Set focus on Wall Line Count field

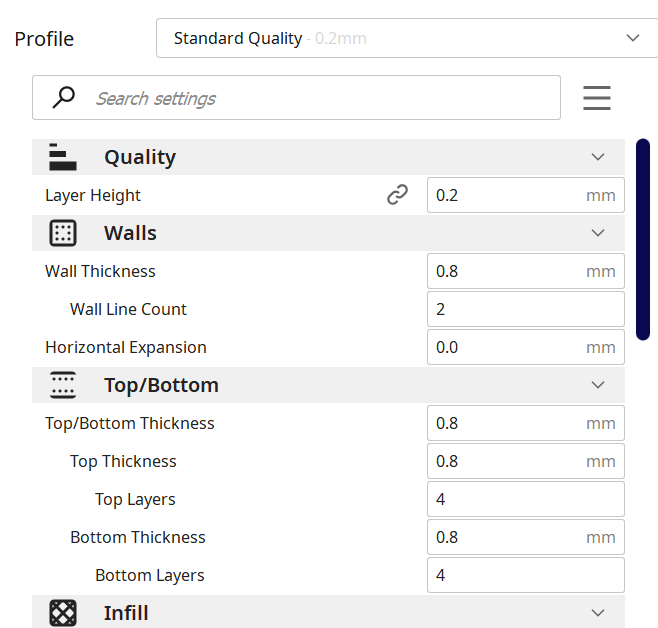tap(525, 309)
